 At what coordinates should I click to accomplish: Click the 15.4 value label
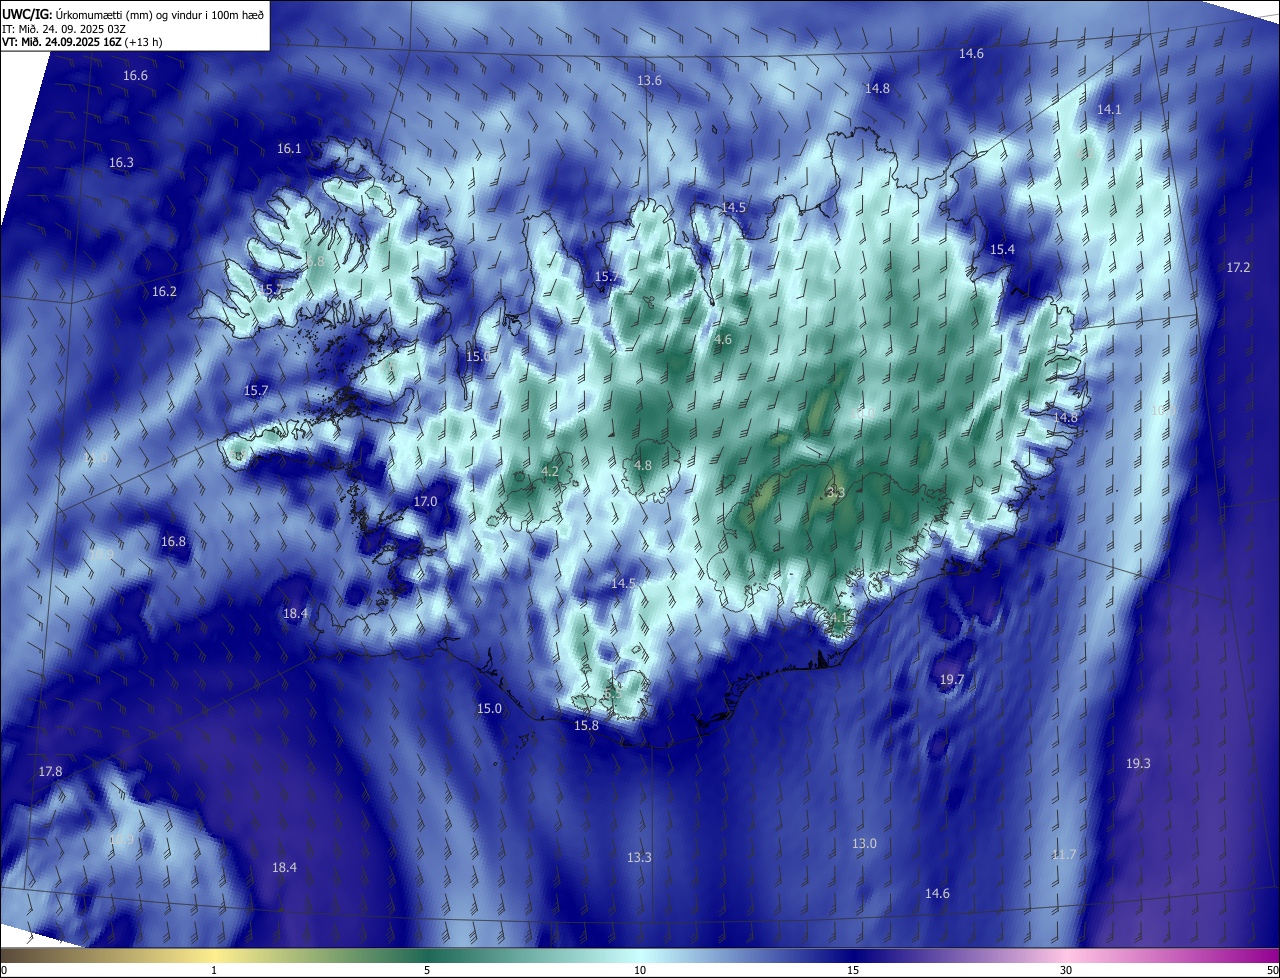tap(1002, 249)
